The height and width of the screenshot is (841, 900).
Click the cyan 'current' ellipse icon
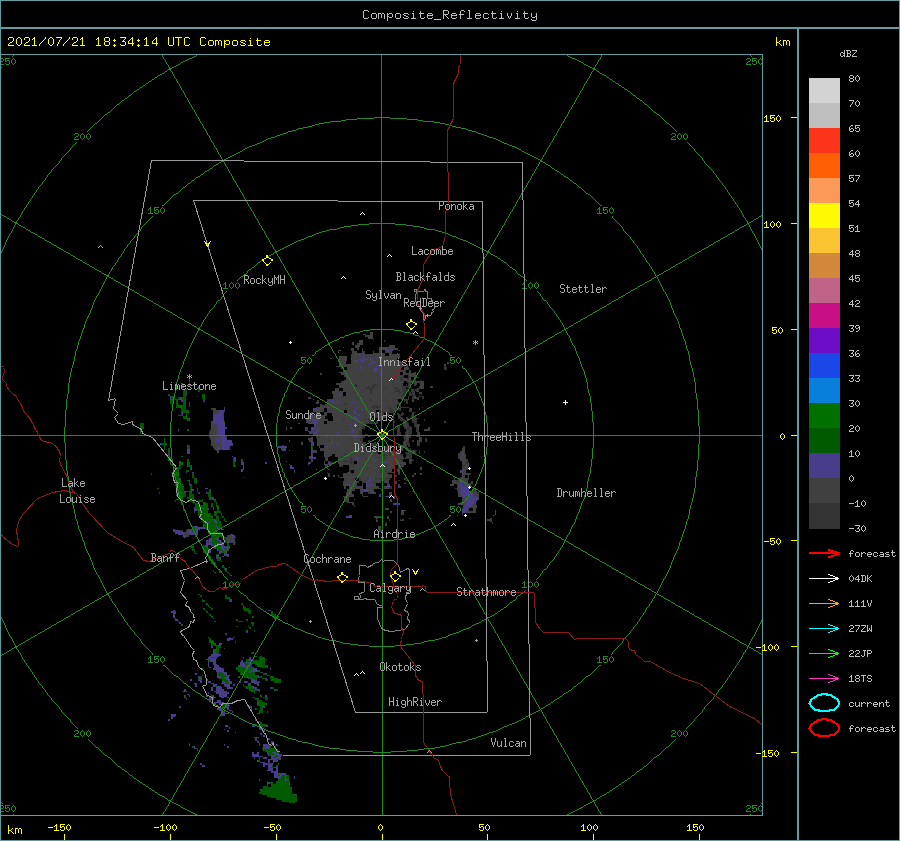pyautogui.click(x=824, y=703)
